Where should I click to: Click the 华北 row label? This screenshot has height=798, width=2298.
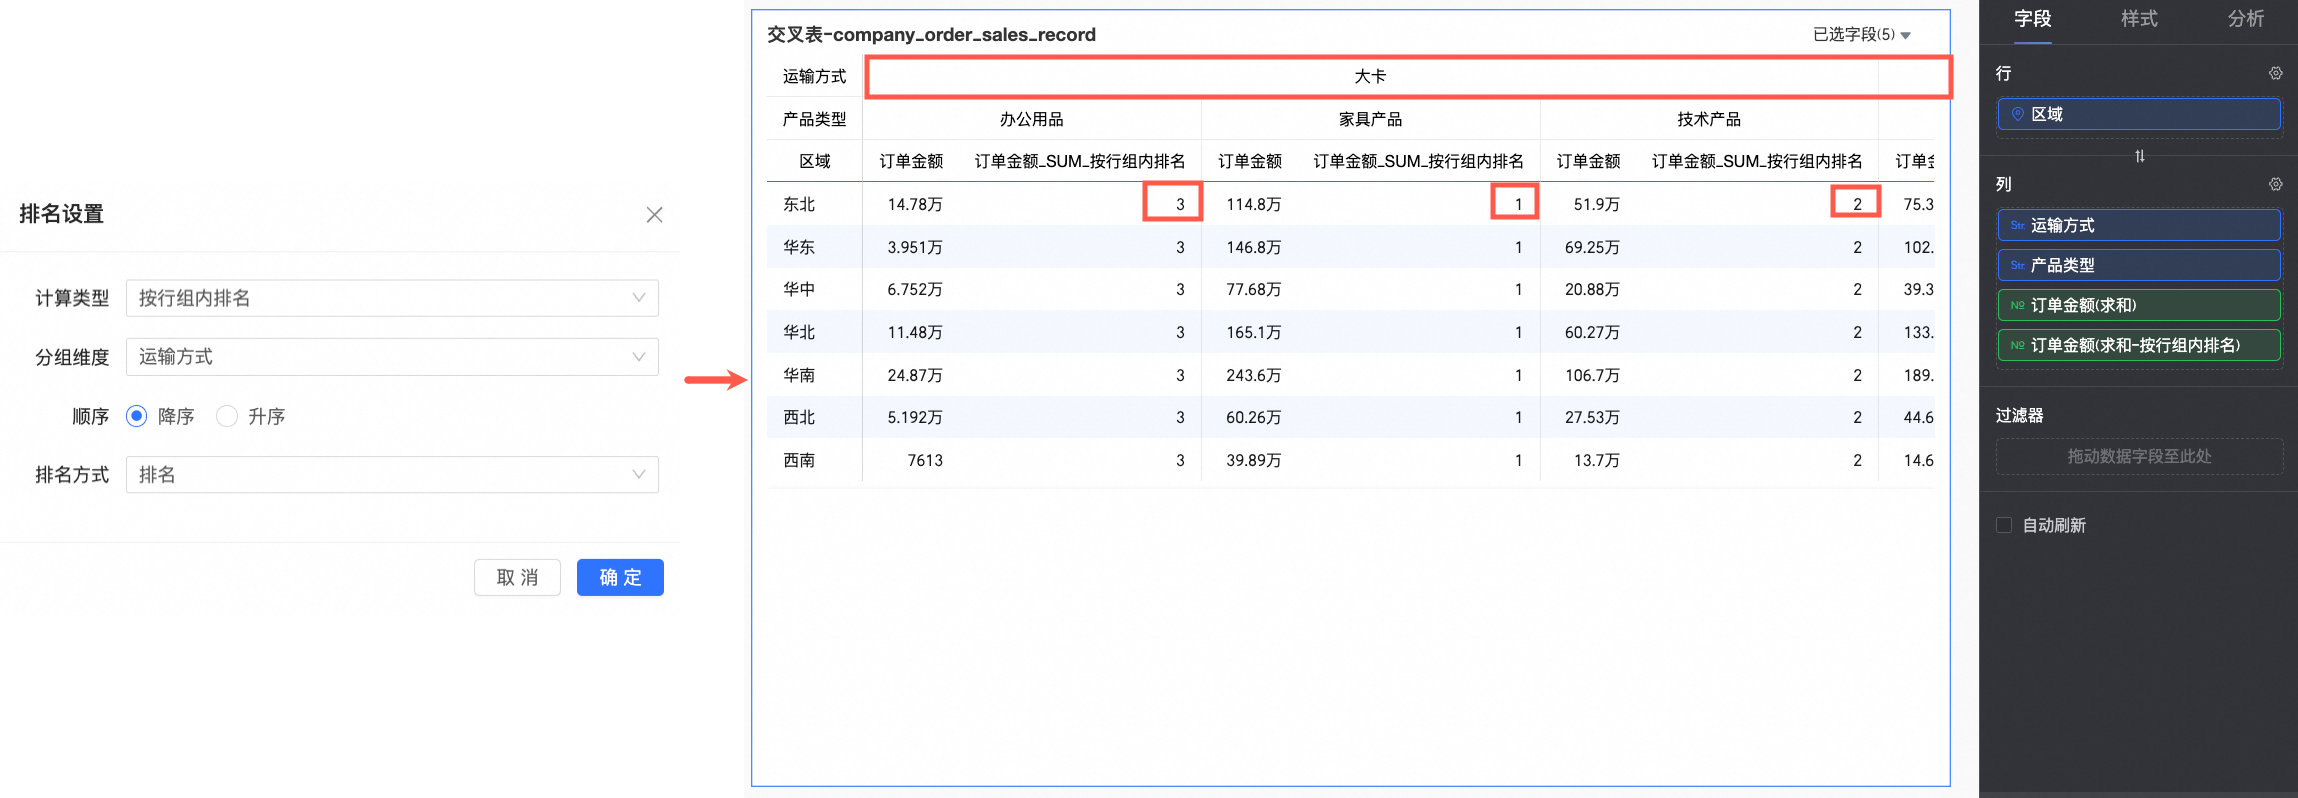pos(799,332)
